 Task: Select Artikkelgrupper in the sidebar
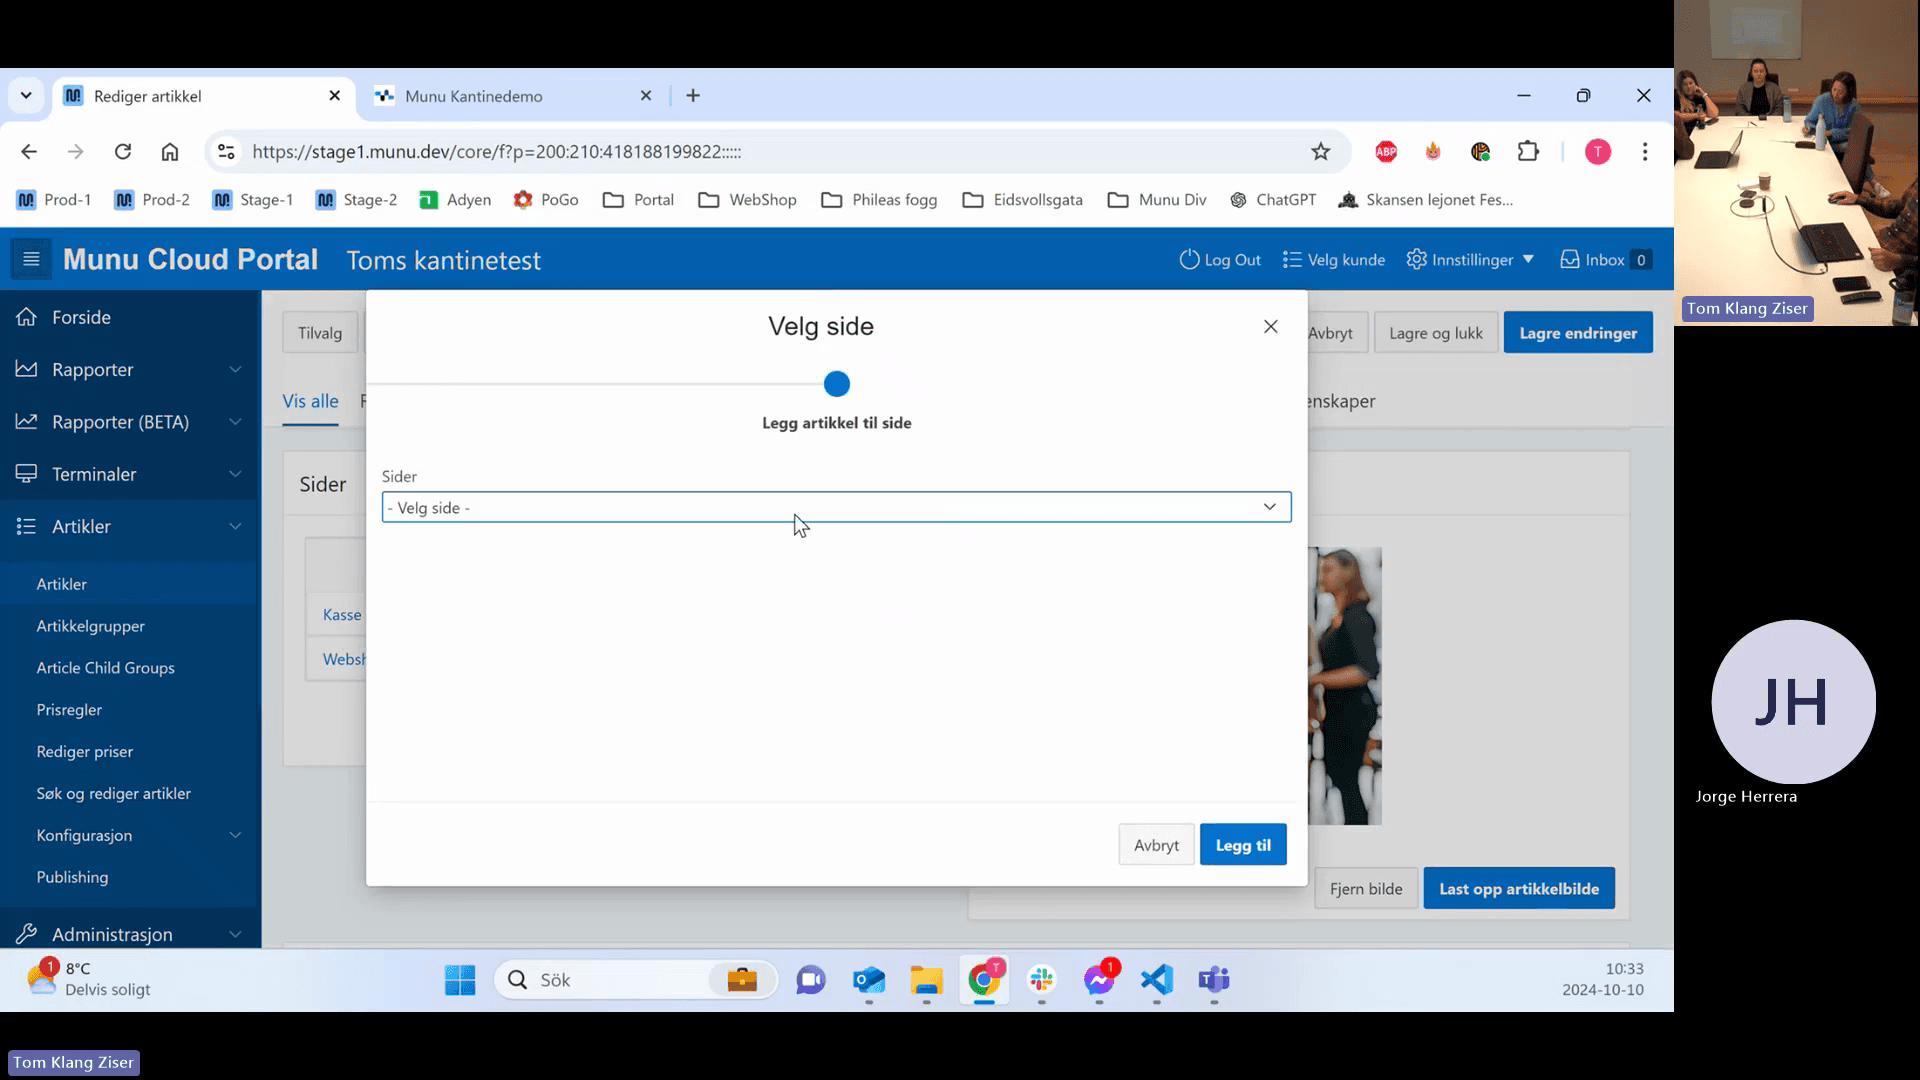click(x=90, y=626)
